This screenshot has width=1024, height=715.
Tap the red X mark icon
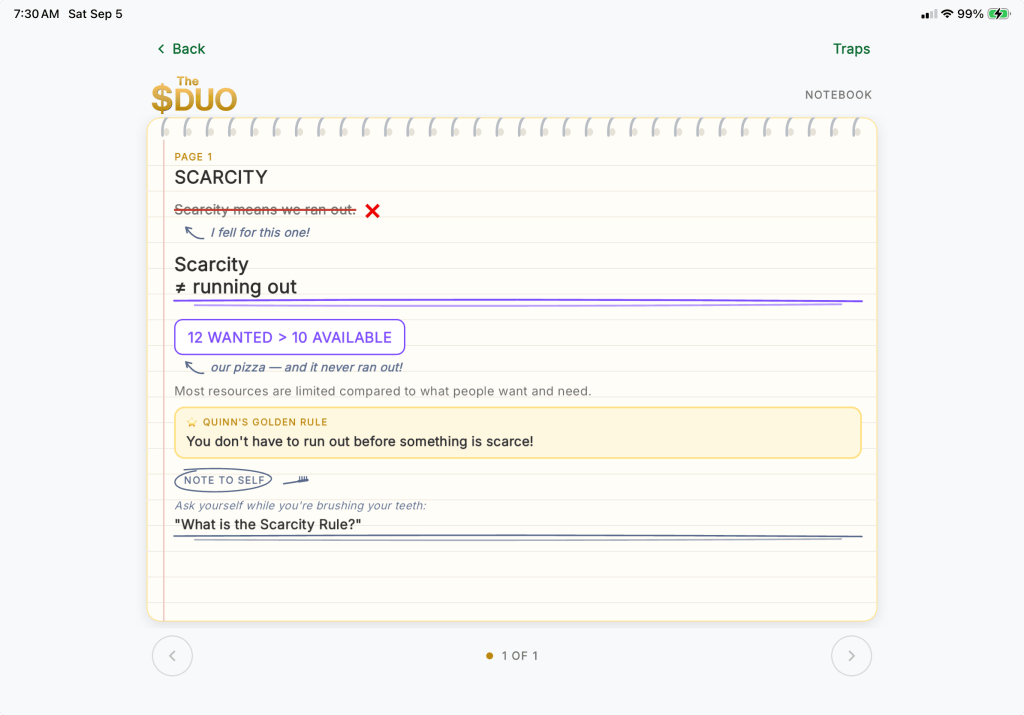pyautogui.click(x=372, y=211)
